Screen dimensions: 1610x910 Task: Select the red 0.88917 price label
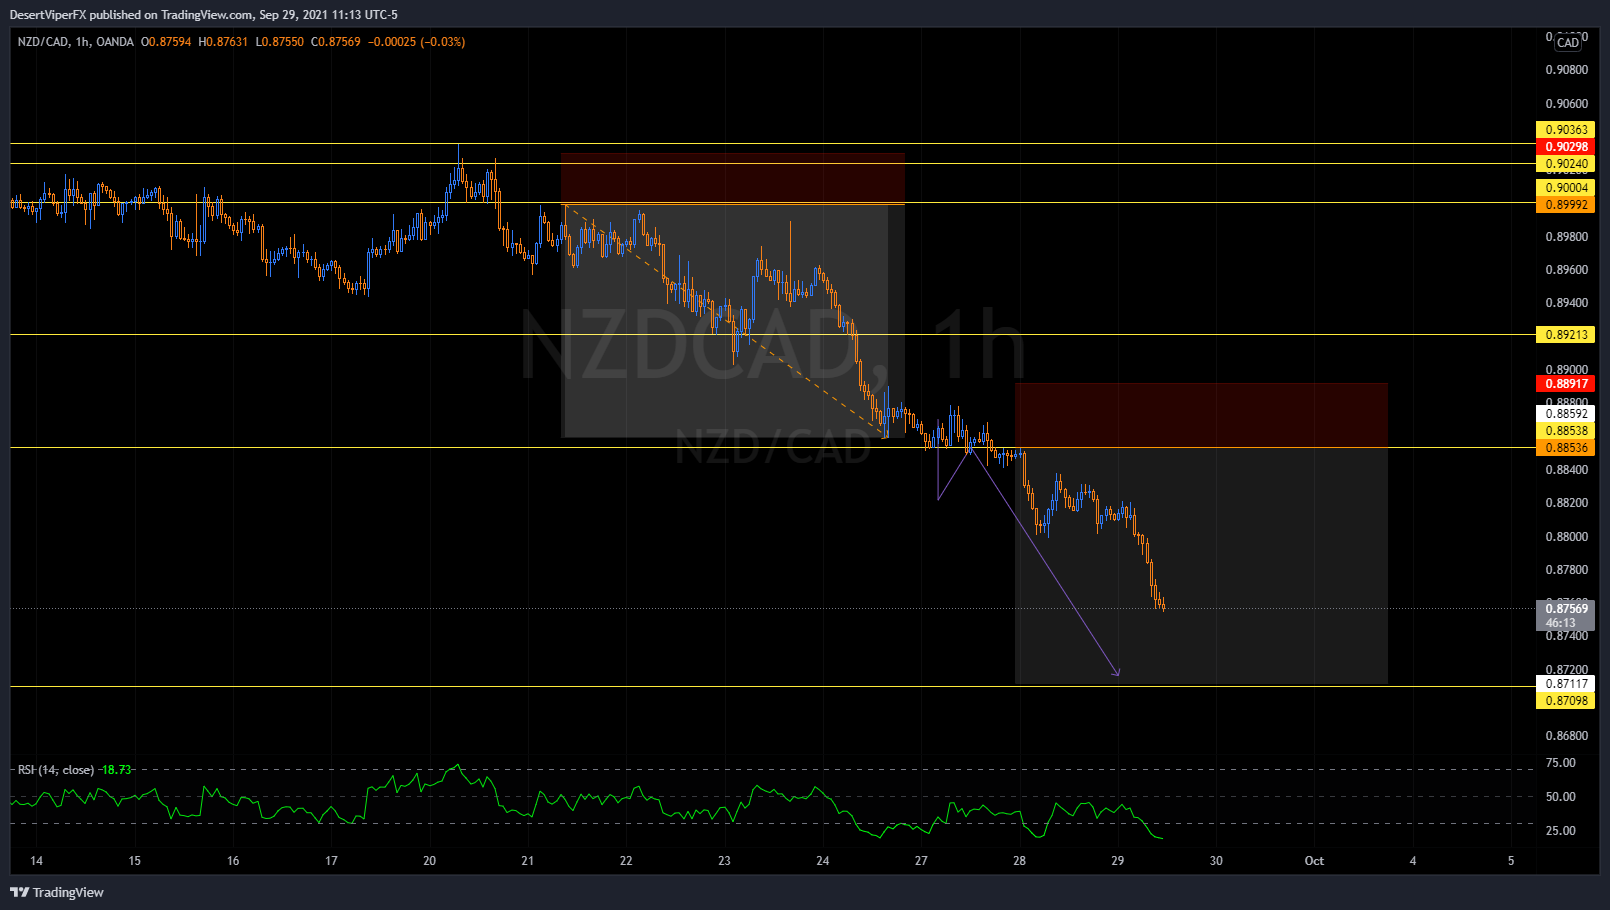(1566, 384)
